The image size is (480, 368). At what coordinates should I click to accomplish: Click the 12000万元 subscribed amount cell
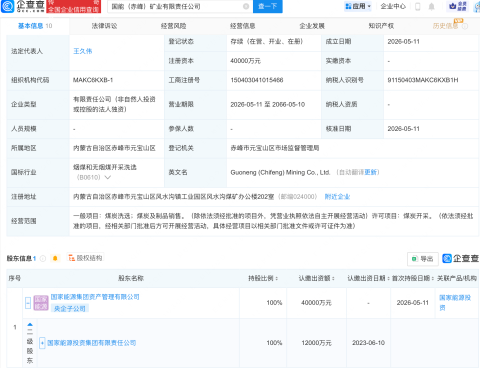point(316,343)
